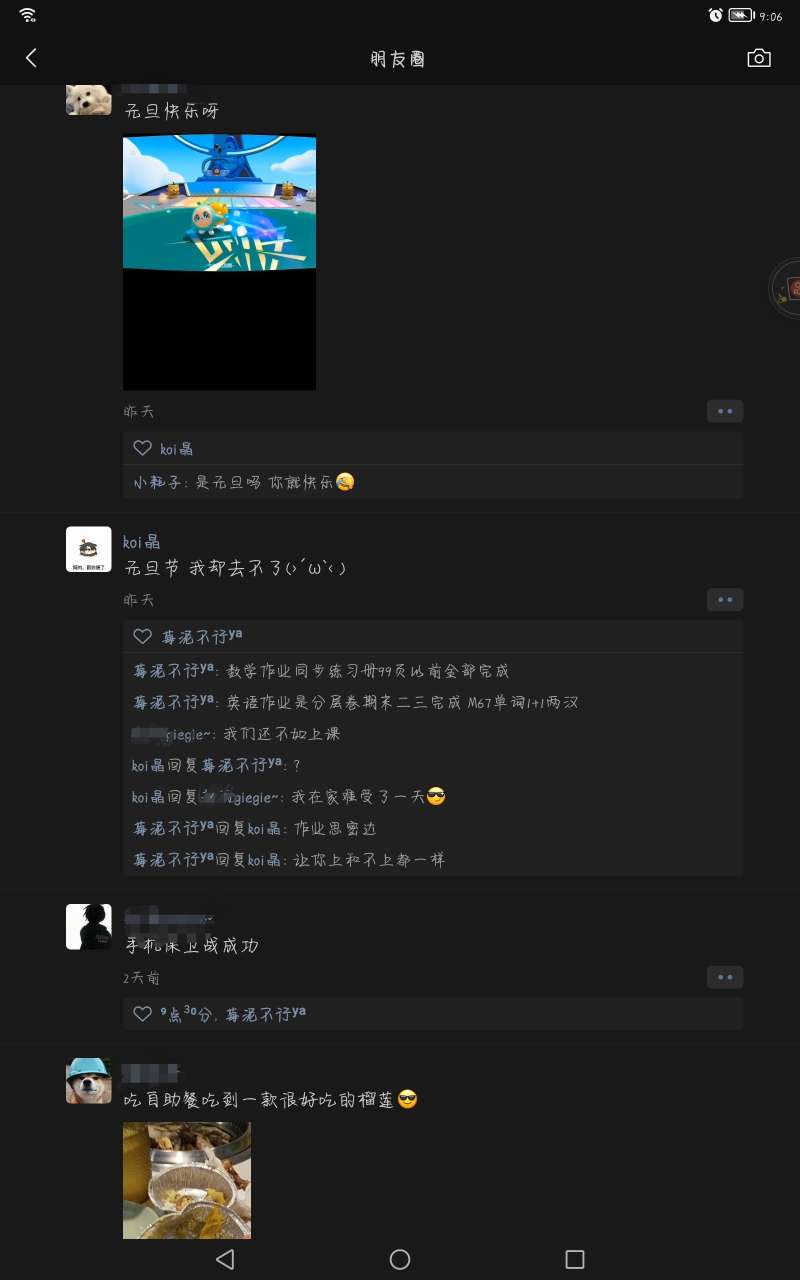The image size is (800, 1280).
Task: Open the dog with blue hat avatar
Action: [88, 1081]
